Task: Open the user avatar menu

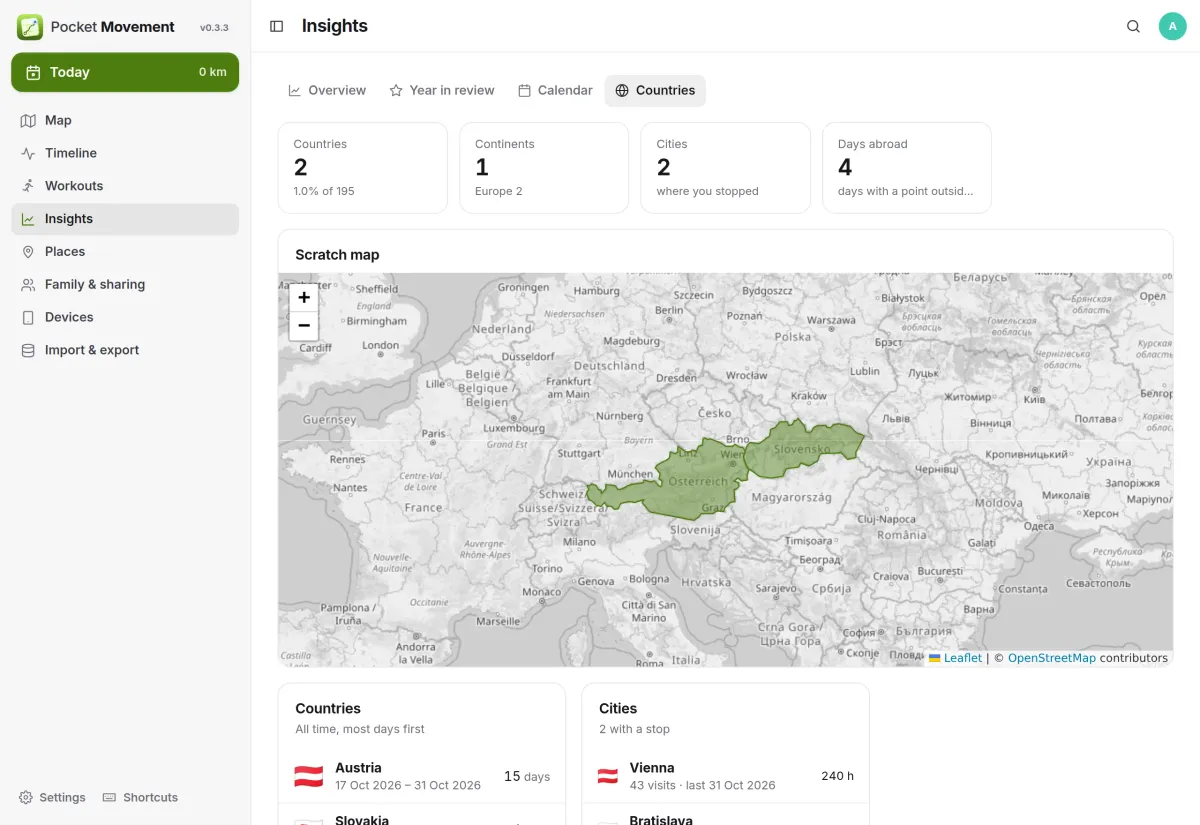Action: tap(1172, 26)
